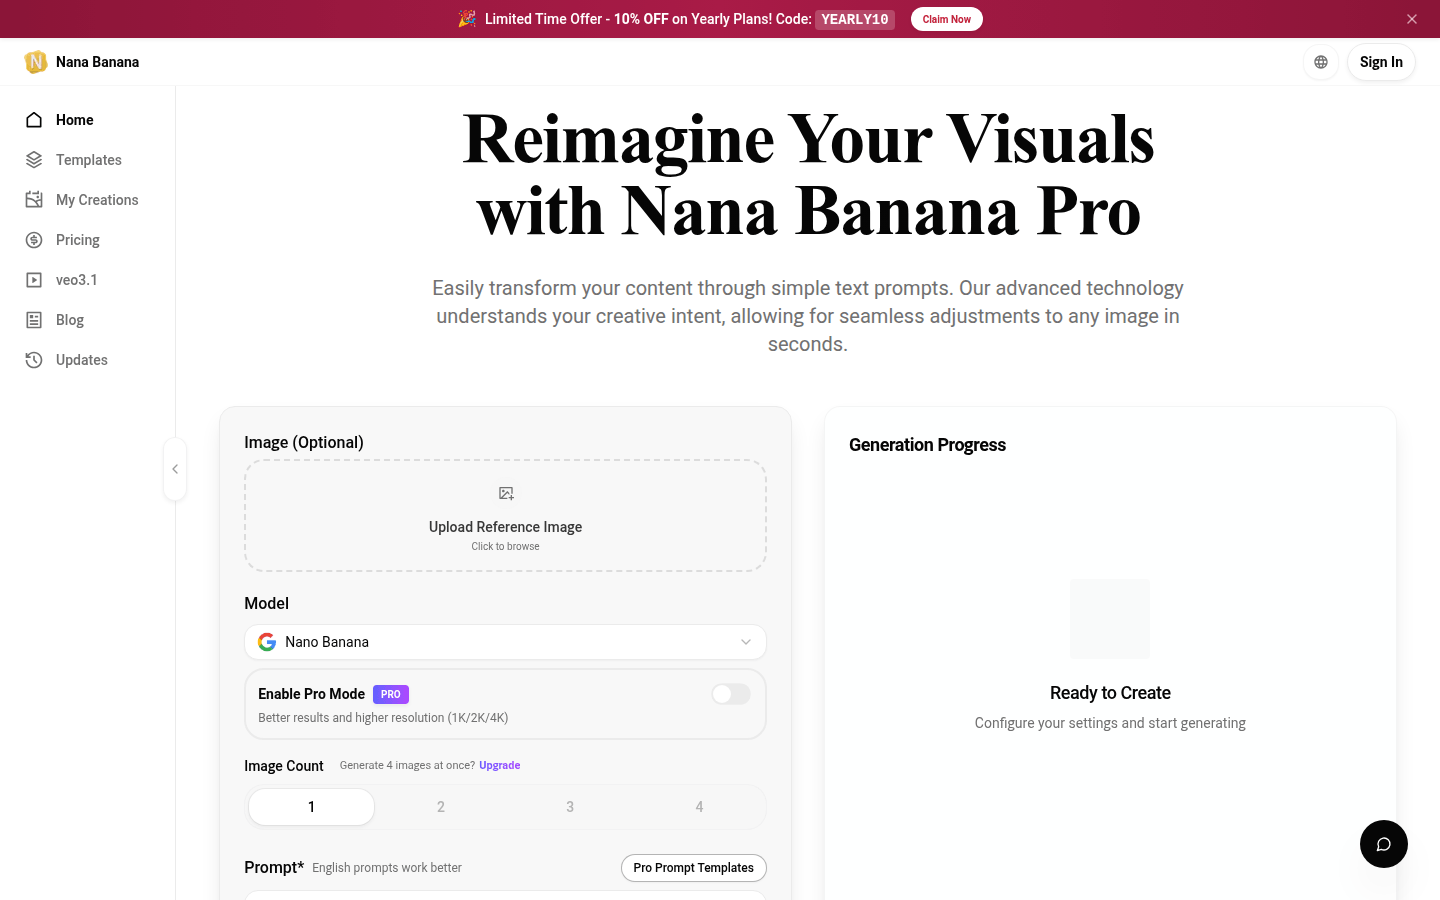Image resolution: width=1440 pixels, height=900 pixels.
Task: Click the Pricing icon
Action: 33,239
